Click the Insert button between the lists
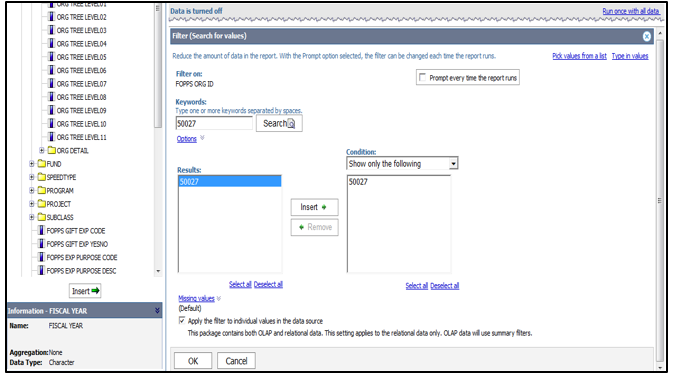 (x=314, y=207)
